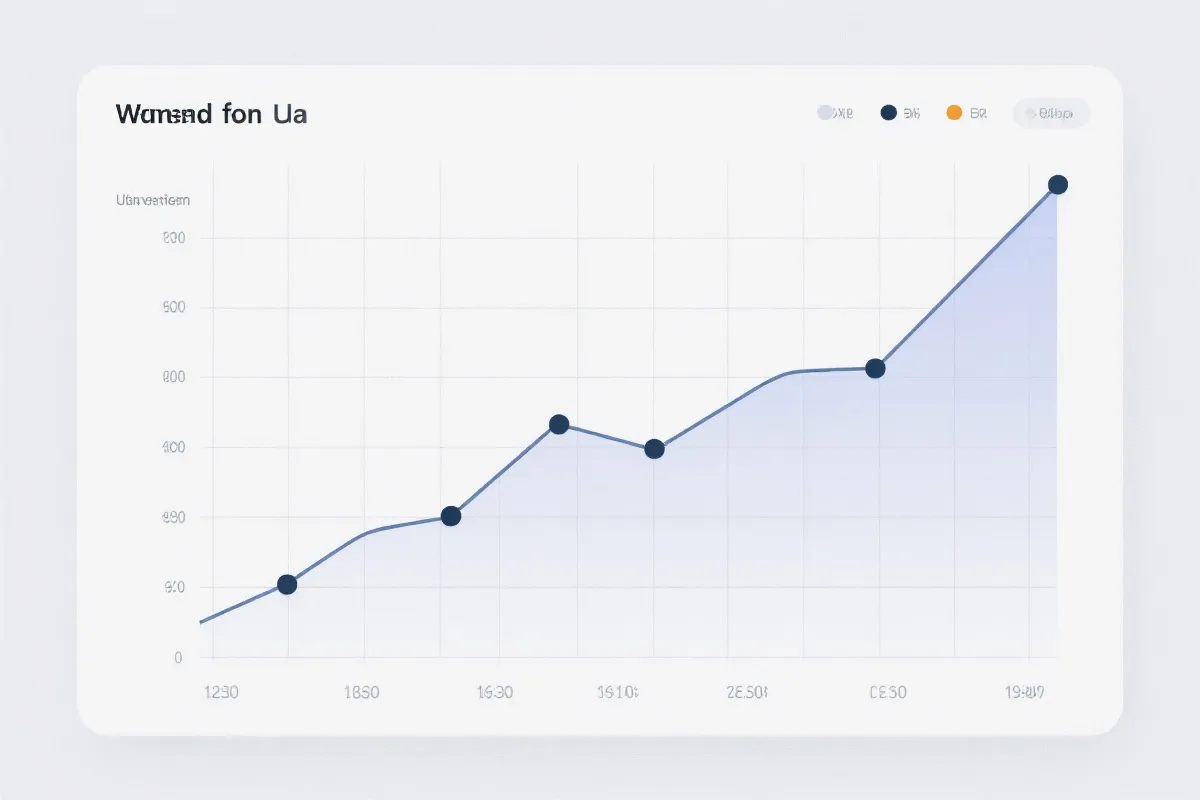The width and height of the screenshot is (1200, 800).
Task: Click the highest, final data point
Action: coord(1058,184)
